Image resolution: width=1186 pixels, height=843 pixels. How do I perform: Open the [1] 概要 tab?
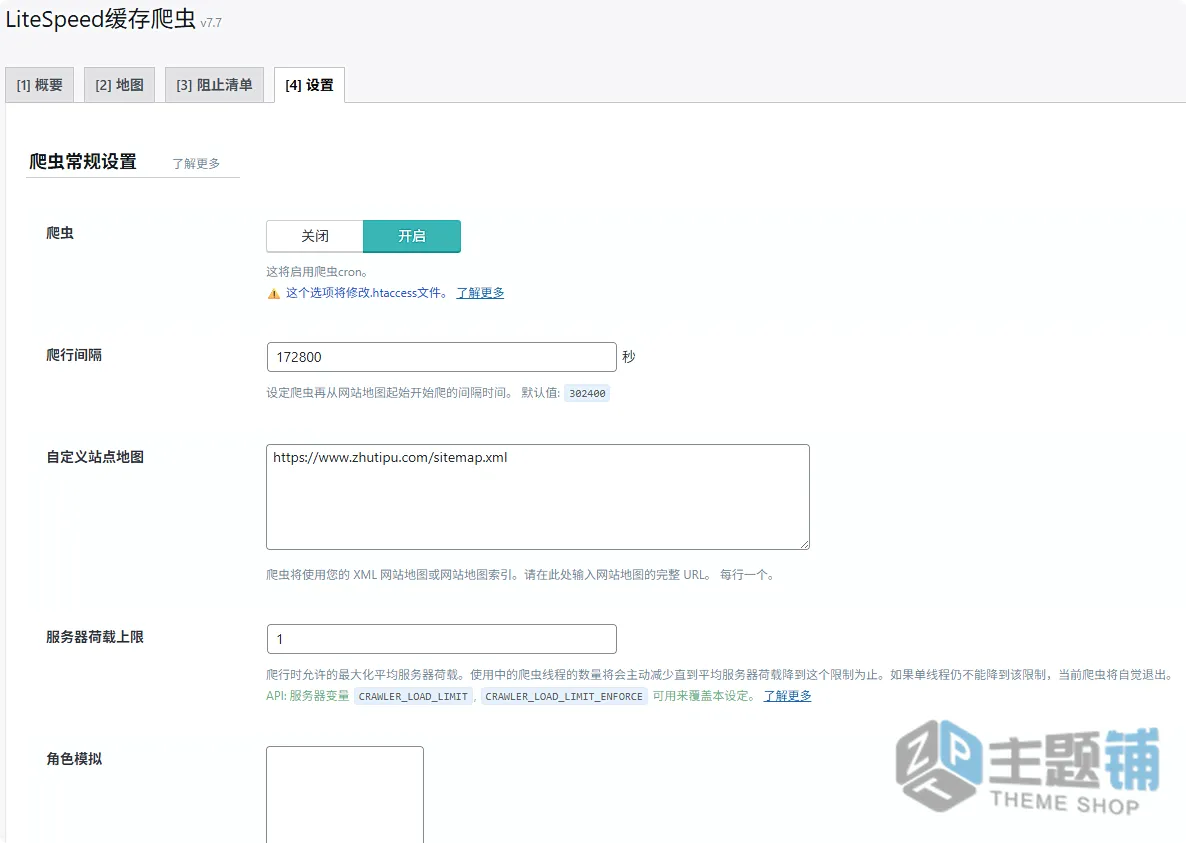click(x=39, y=85)
